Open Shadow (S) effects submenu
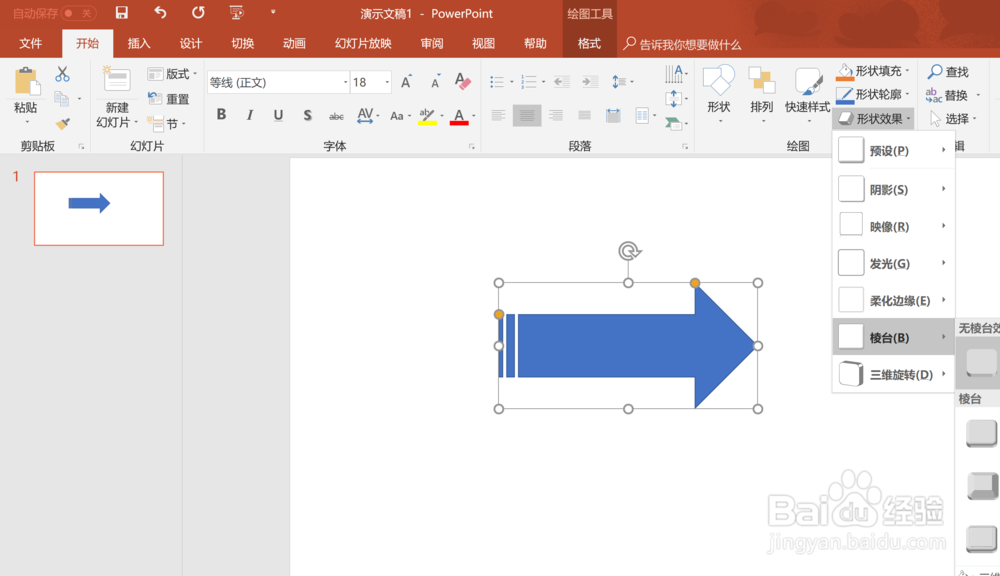 (893, 189)
